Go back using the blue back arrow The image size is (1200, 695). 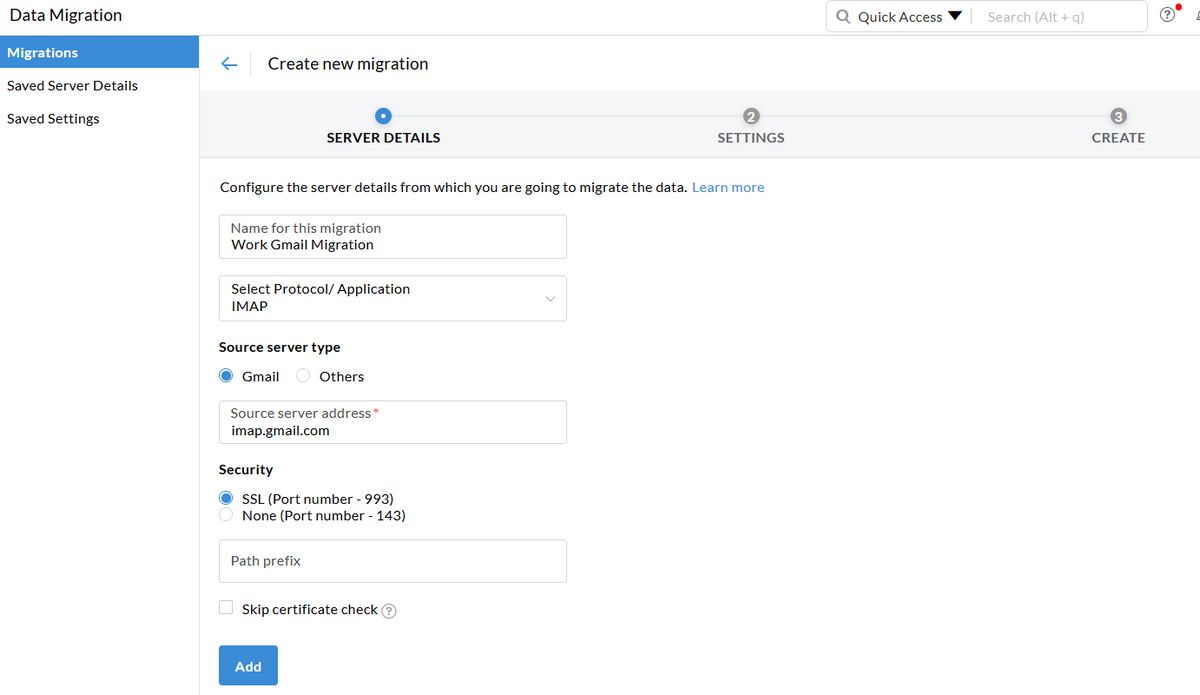[229, 63]
